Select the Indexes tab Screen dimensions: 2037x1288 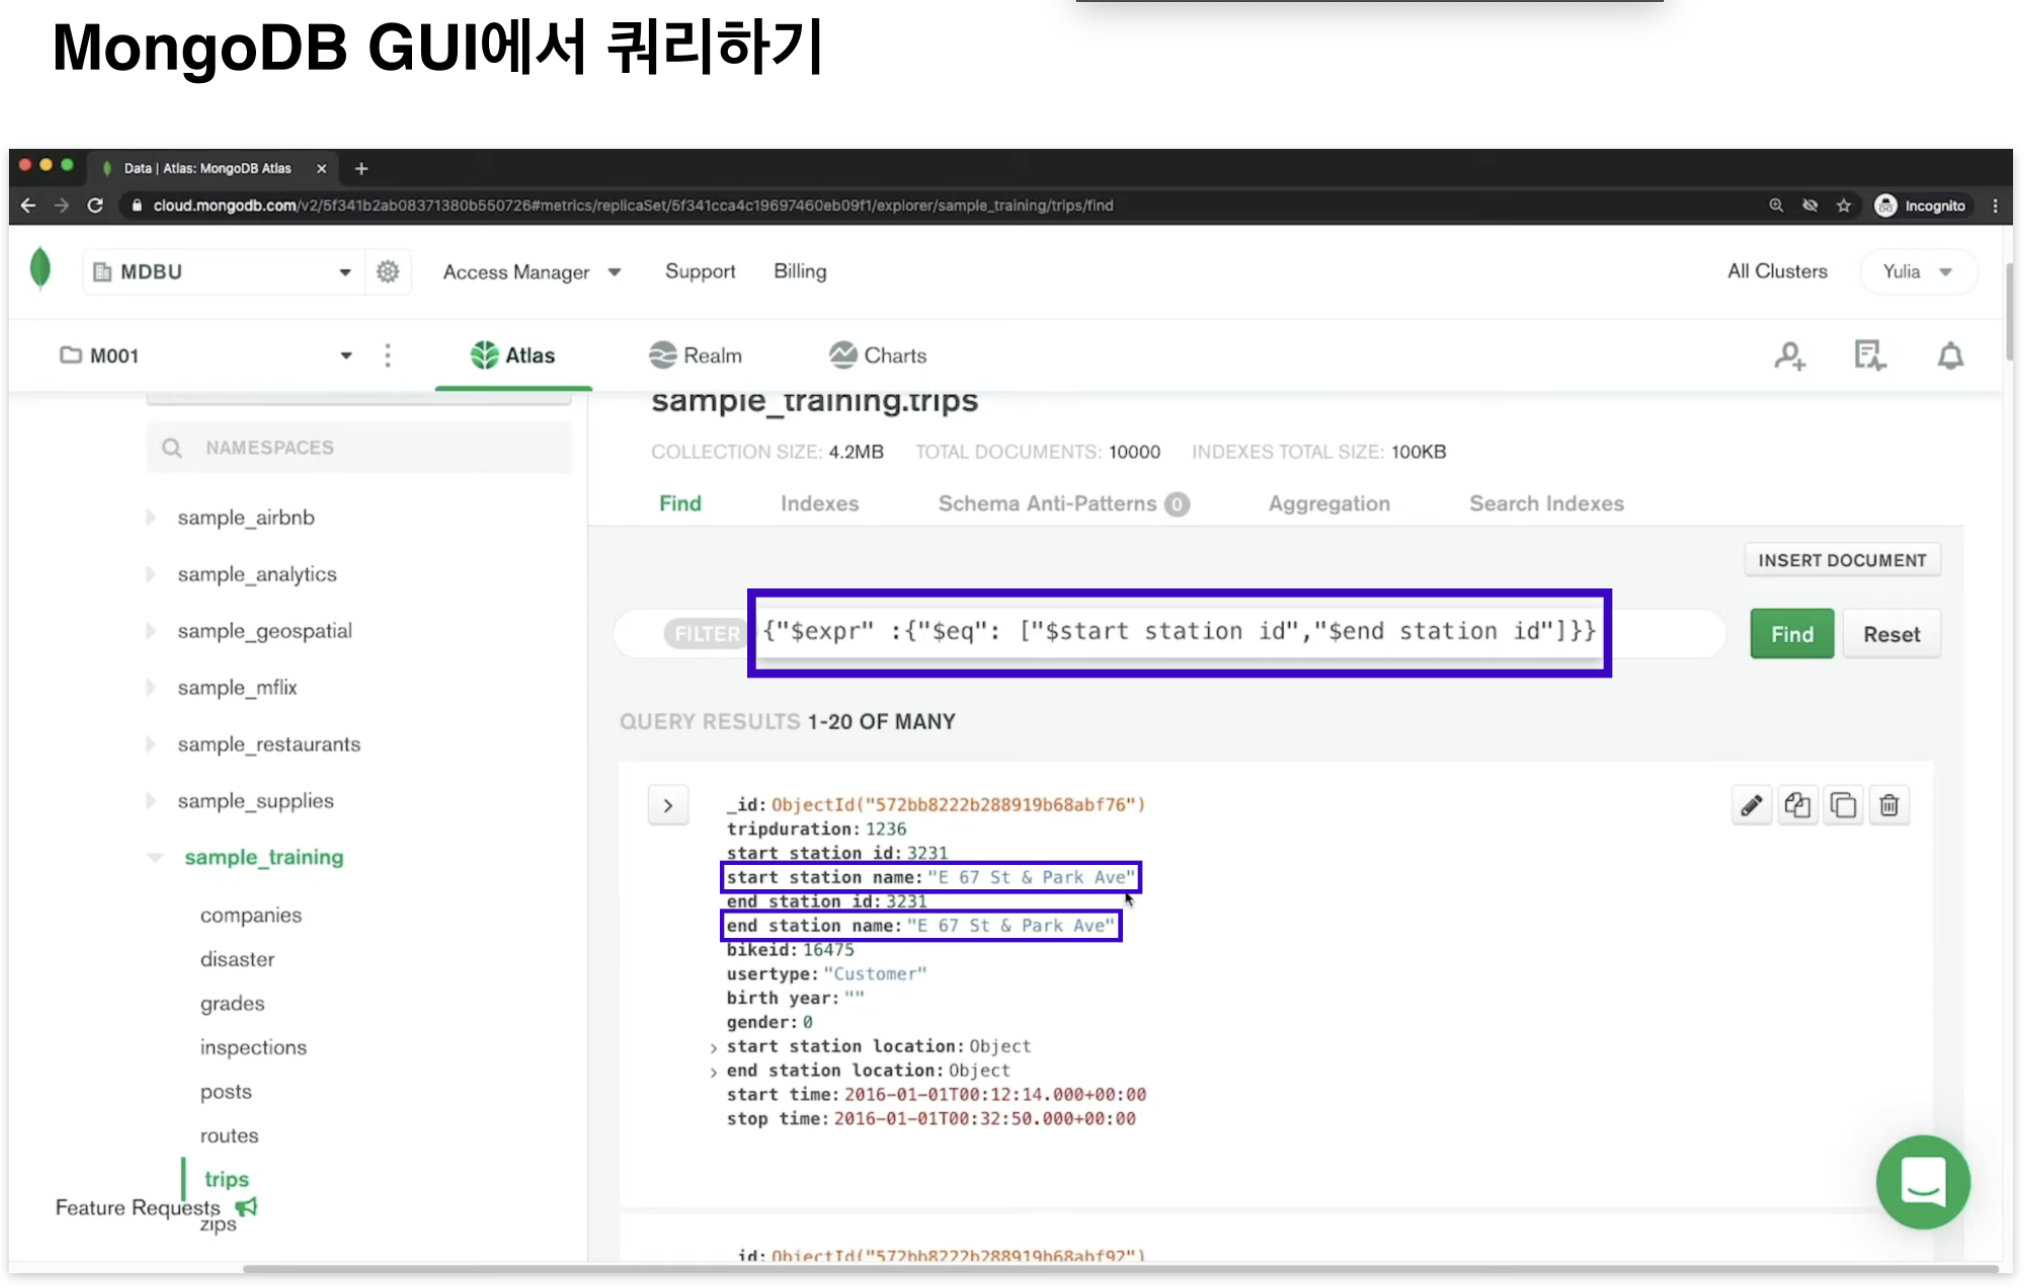point(820,504)
